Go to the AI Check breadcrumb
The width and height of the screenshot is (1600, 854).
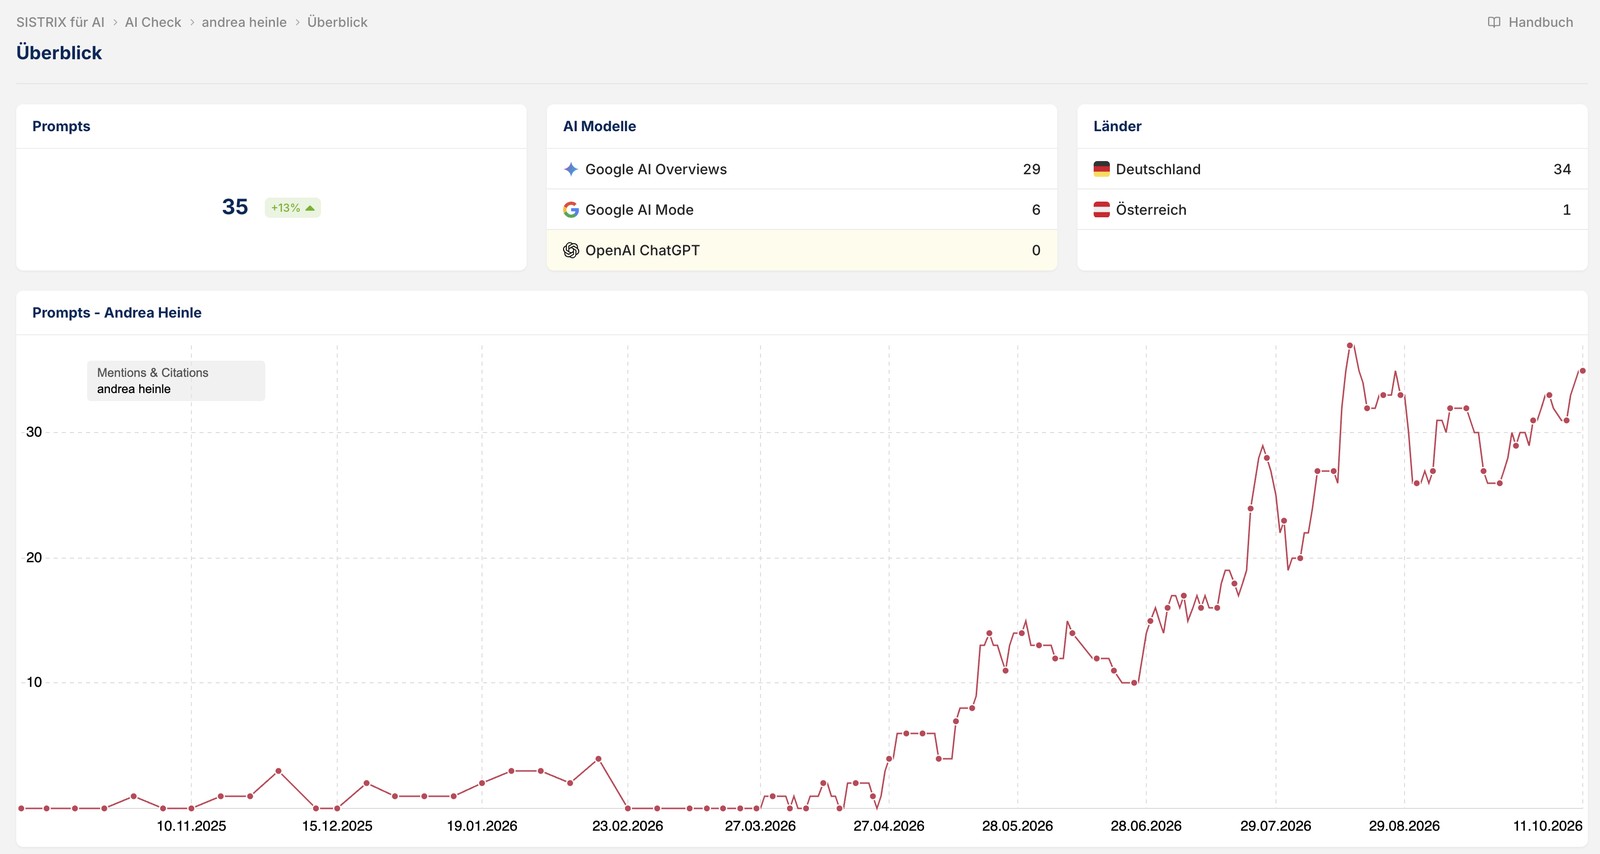coord(153,22)
